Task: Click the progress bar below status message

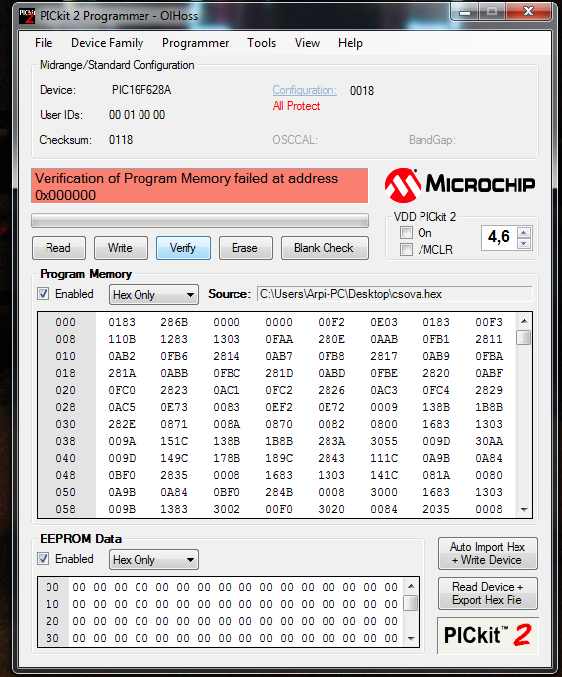Action: [x=200, y=220]
